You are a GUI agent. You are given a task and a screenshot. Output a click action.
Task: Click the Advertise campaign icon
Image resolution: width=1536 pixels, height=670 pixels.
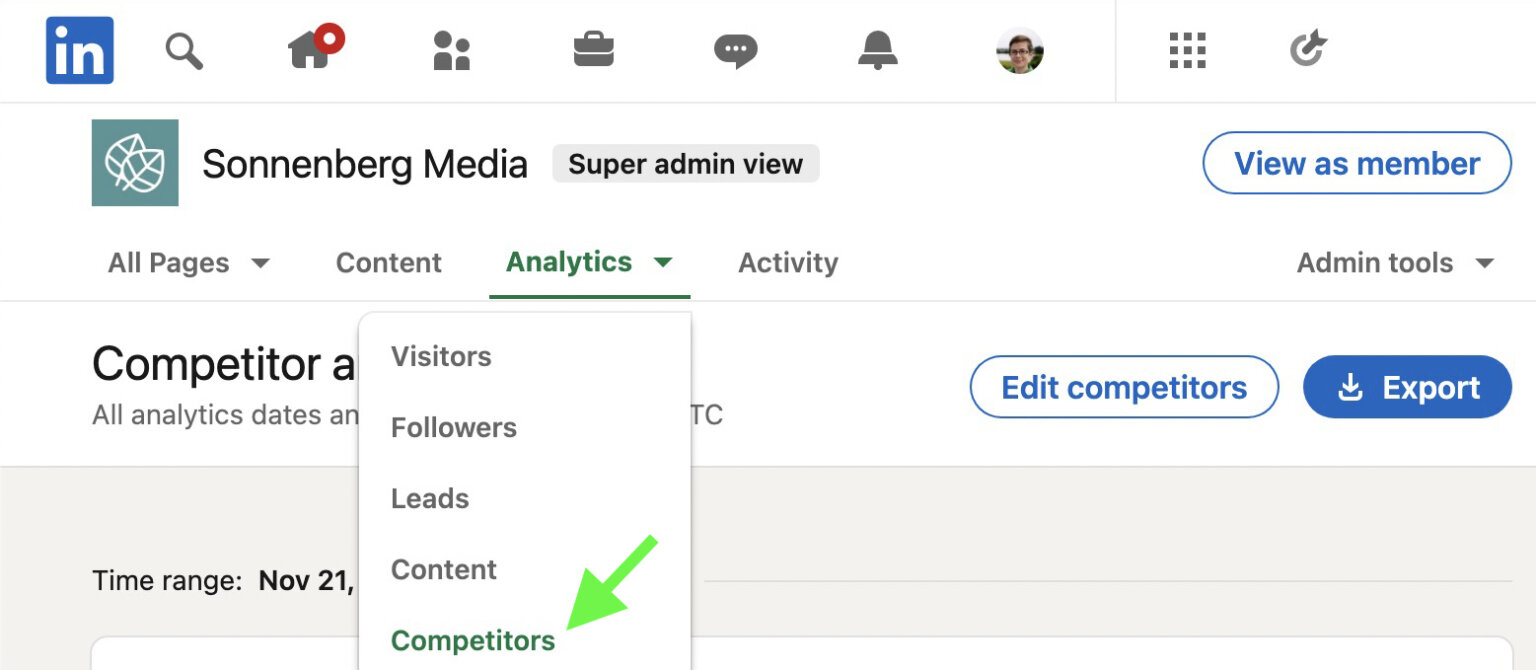1308,50
